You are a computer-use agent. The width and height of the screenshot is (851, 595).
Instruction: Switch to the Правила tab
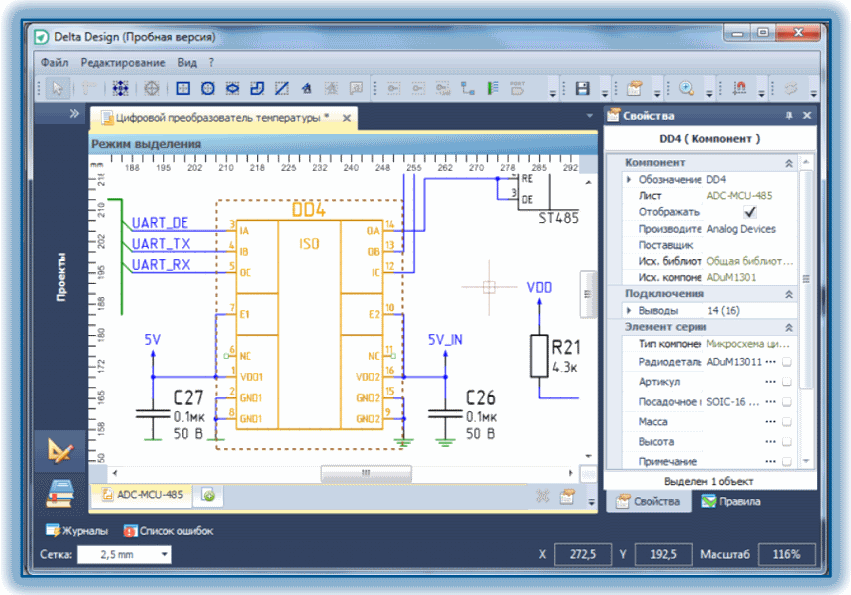[x=731, y=502]
